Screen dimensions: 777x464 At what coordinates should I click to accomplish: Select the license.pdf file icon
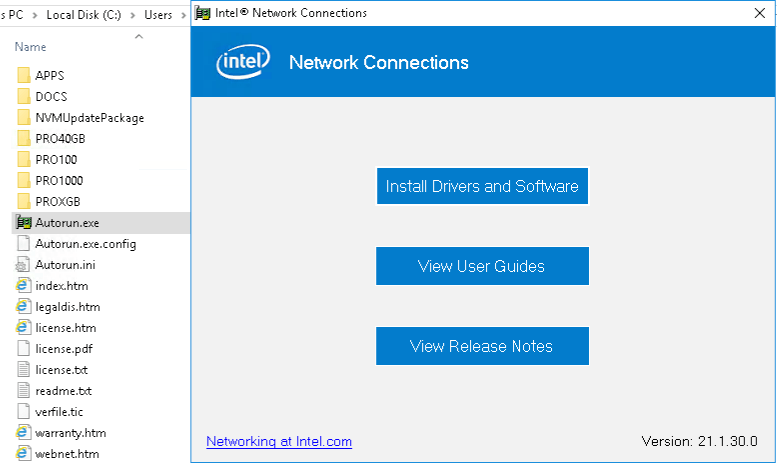[x=24, y=348]
